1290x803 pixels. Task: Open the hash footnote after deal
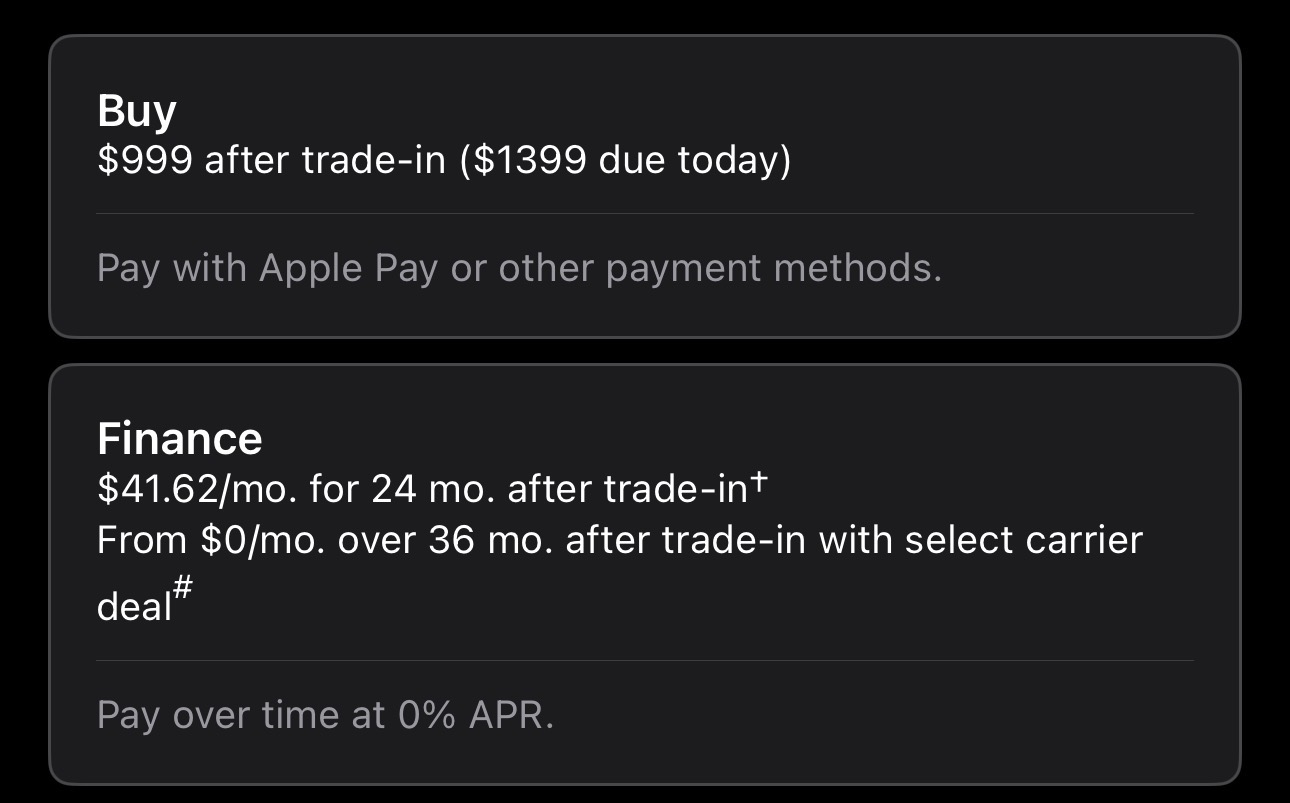pos(182,590)
